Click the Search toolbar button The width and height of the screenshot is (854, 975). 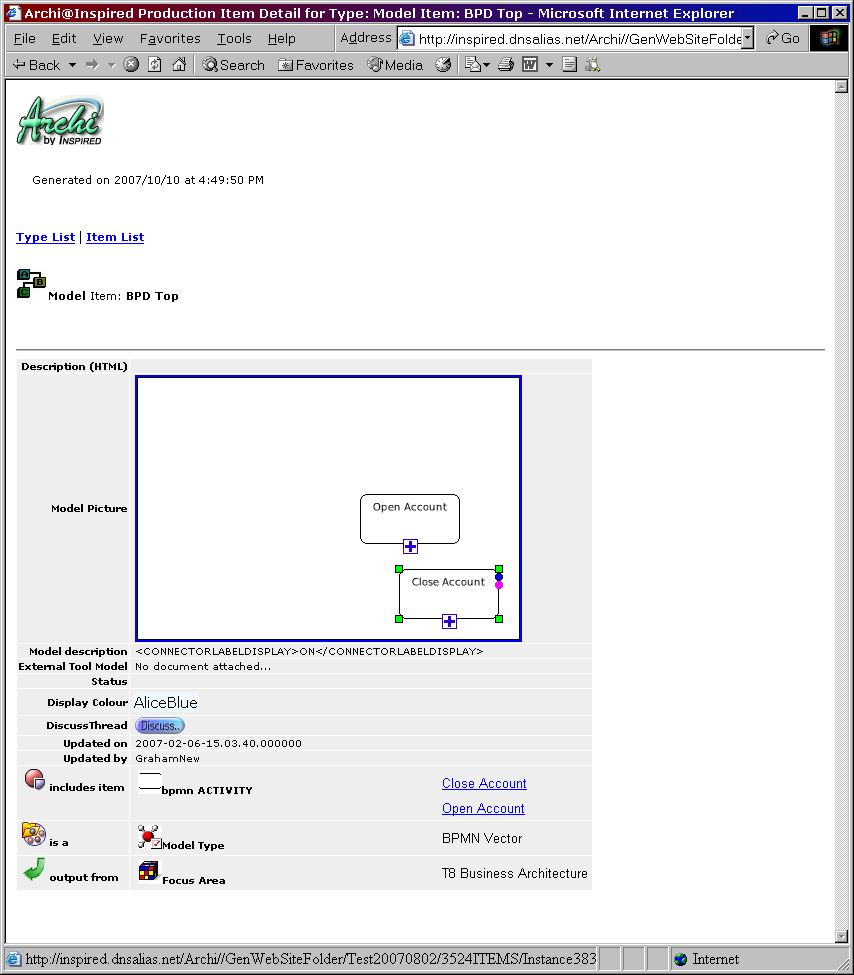coord(233,65)
